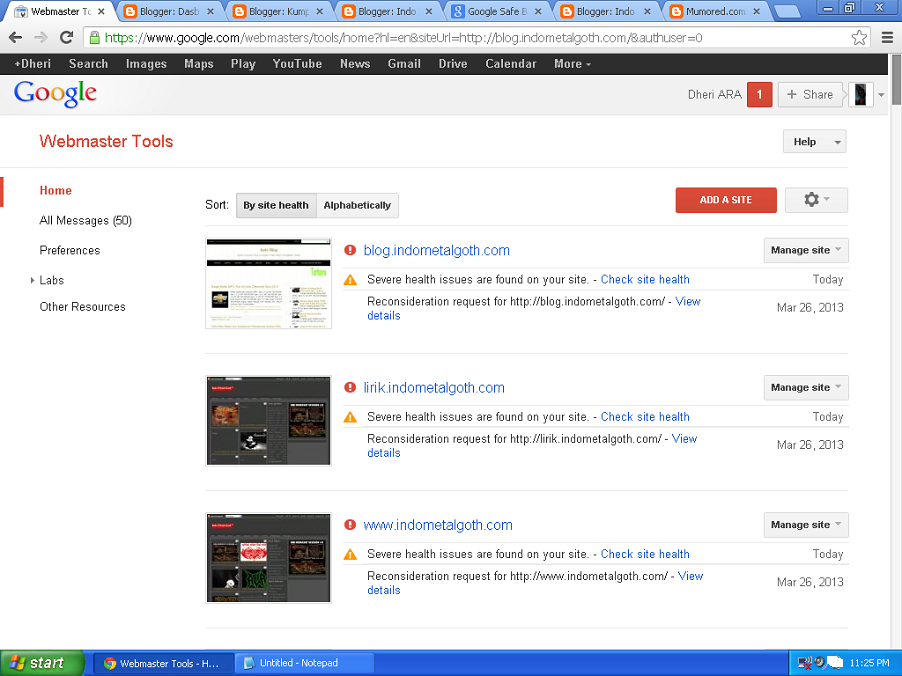Open Manage site dropdown for lirik.indometalgoth.com
The height and width of the screenshot is (676, 902).
click(806, 387)
